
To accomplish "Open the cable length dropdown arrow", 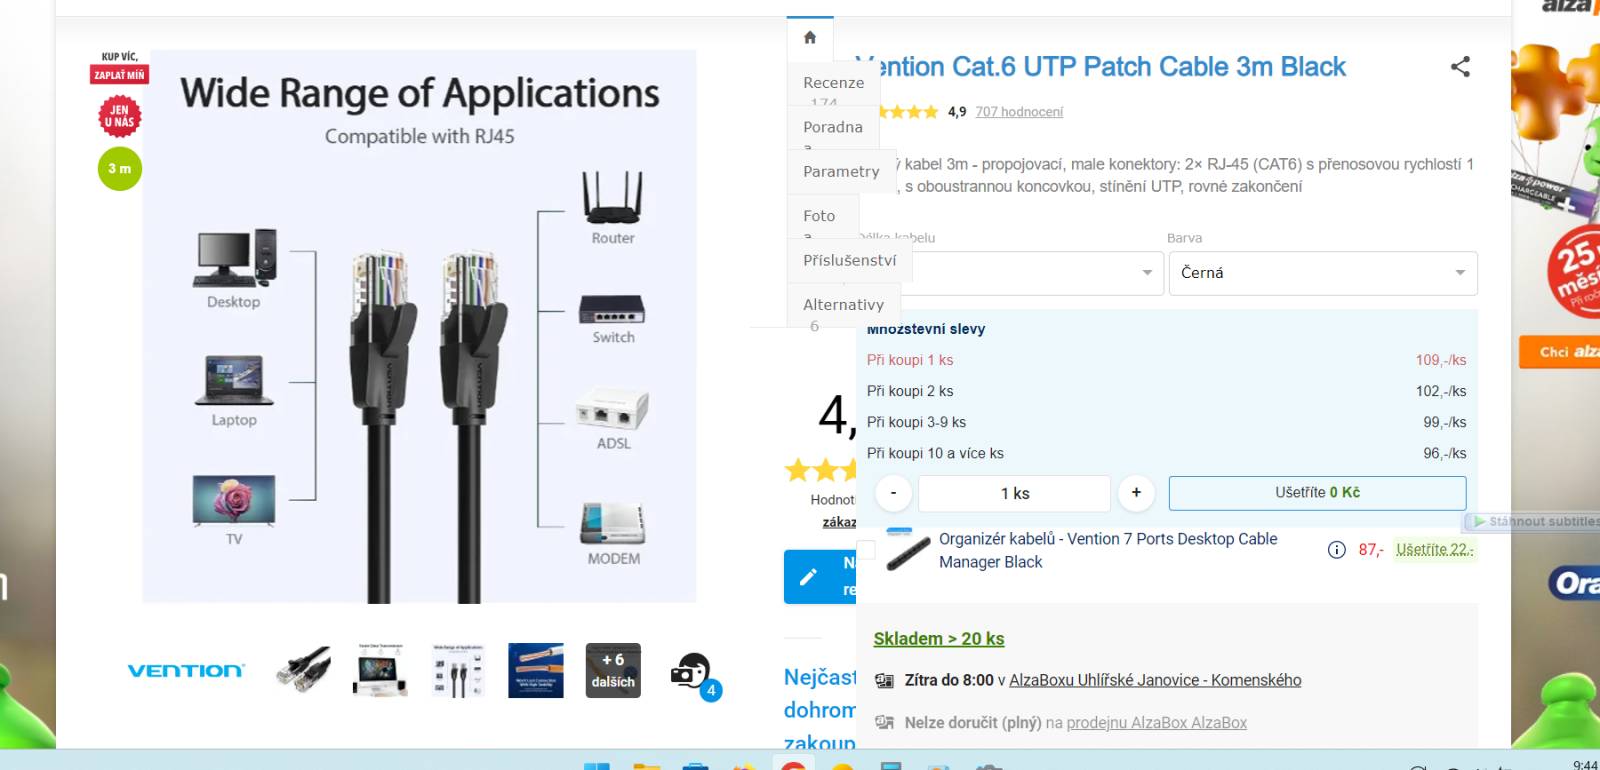I will [x=1147, y=273].
